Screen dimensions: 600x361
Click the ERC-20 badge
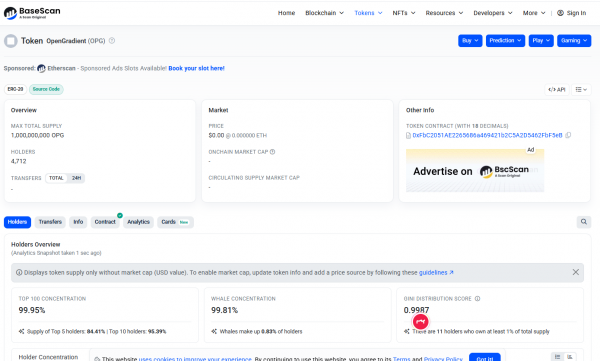click(15, 89)
